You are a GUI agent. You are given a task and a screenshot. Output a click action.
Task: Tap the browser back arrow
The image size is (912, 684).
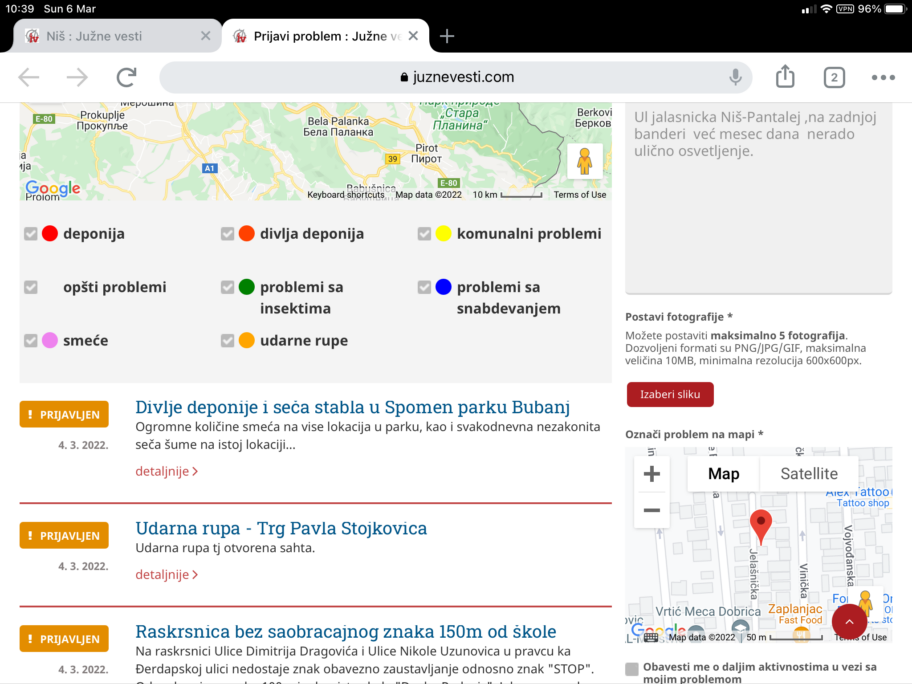coord(29,77)
